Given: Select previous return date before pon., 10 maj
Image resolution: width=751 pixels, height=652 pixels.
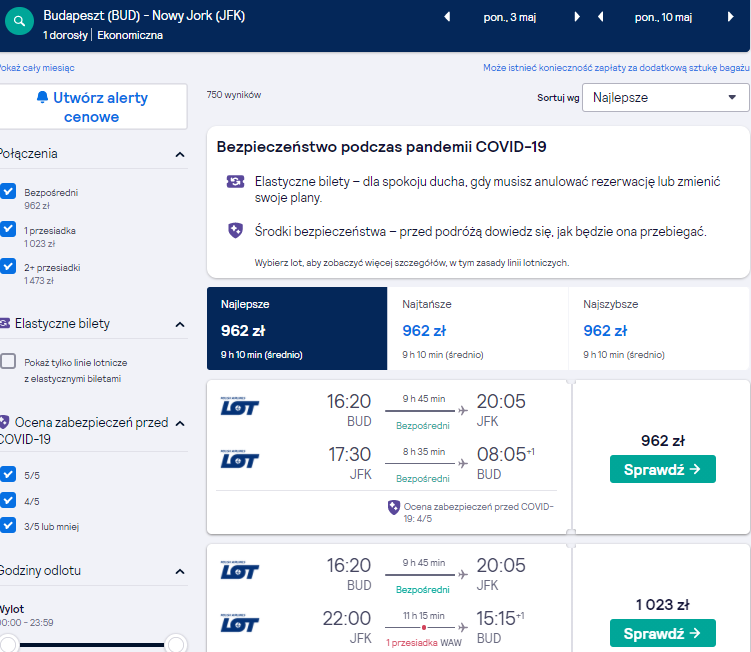Looking at the screenshot, I should pos(601,17).
